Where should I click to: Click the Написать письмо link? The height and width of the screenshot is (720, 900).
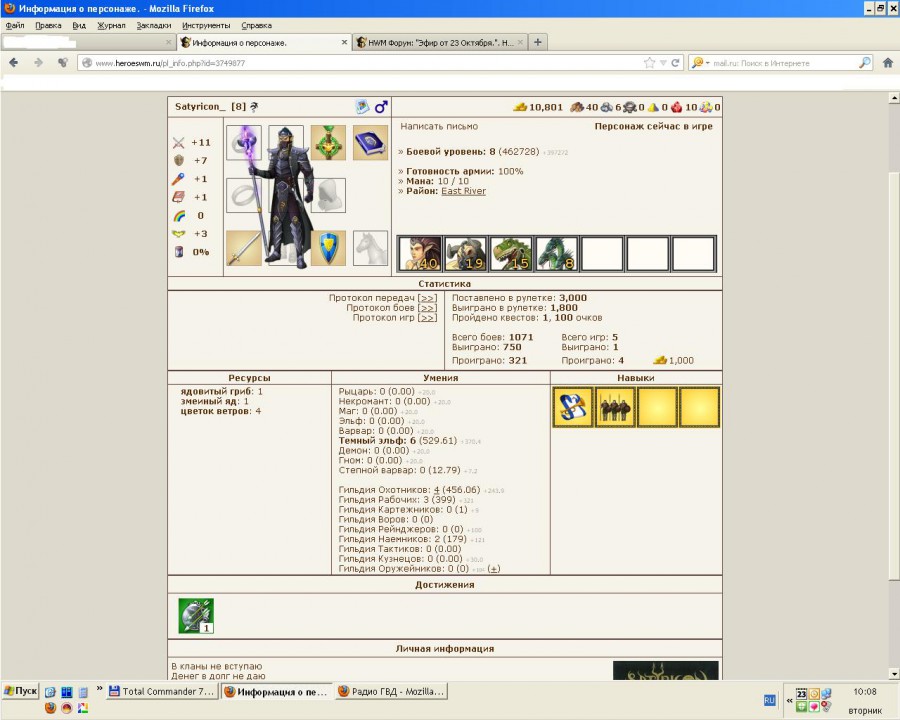439,126
